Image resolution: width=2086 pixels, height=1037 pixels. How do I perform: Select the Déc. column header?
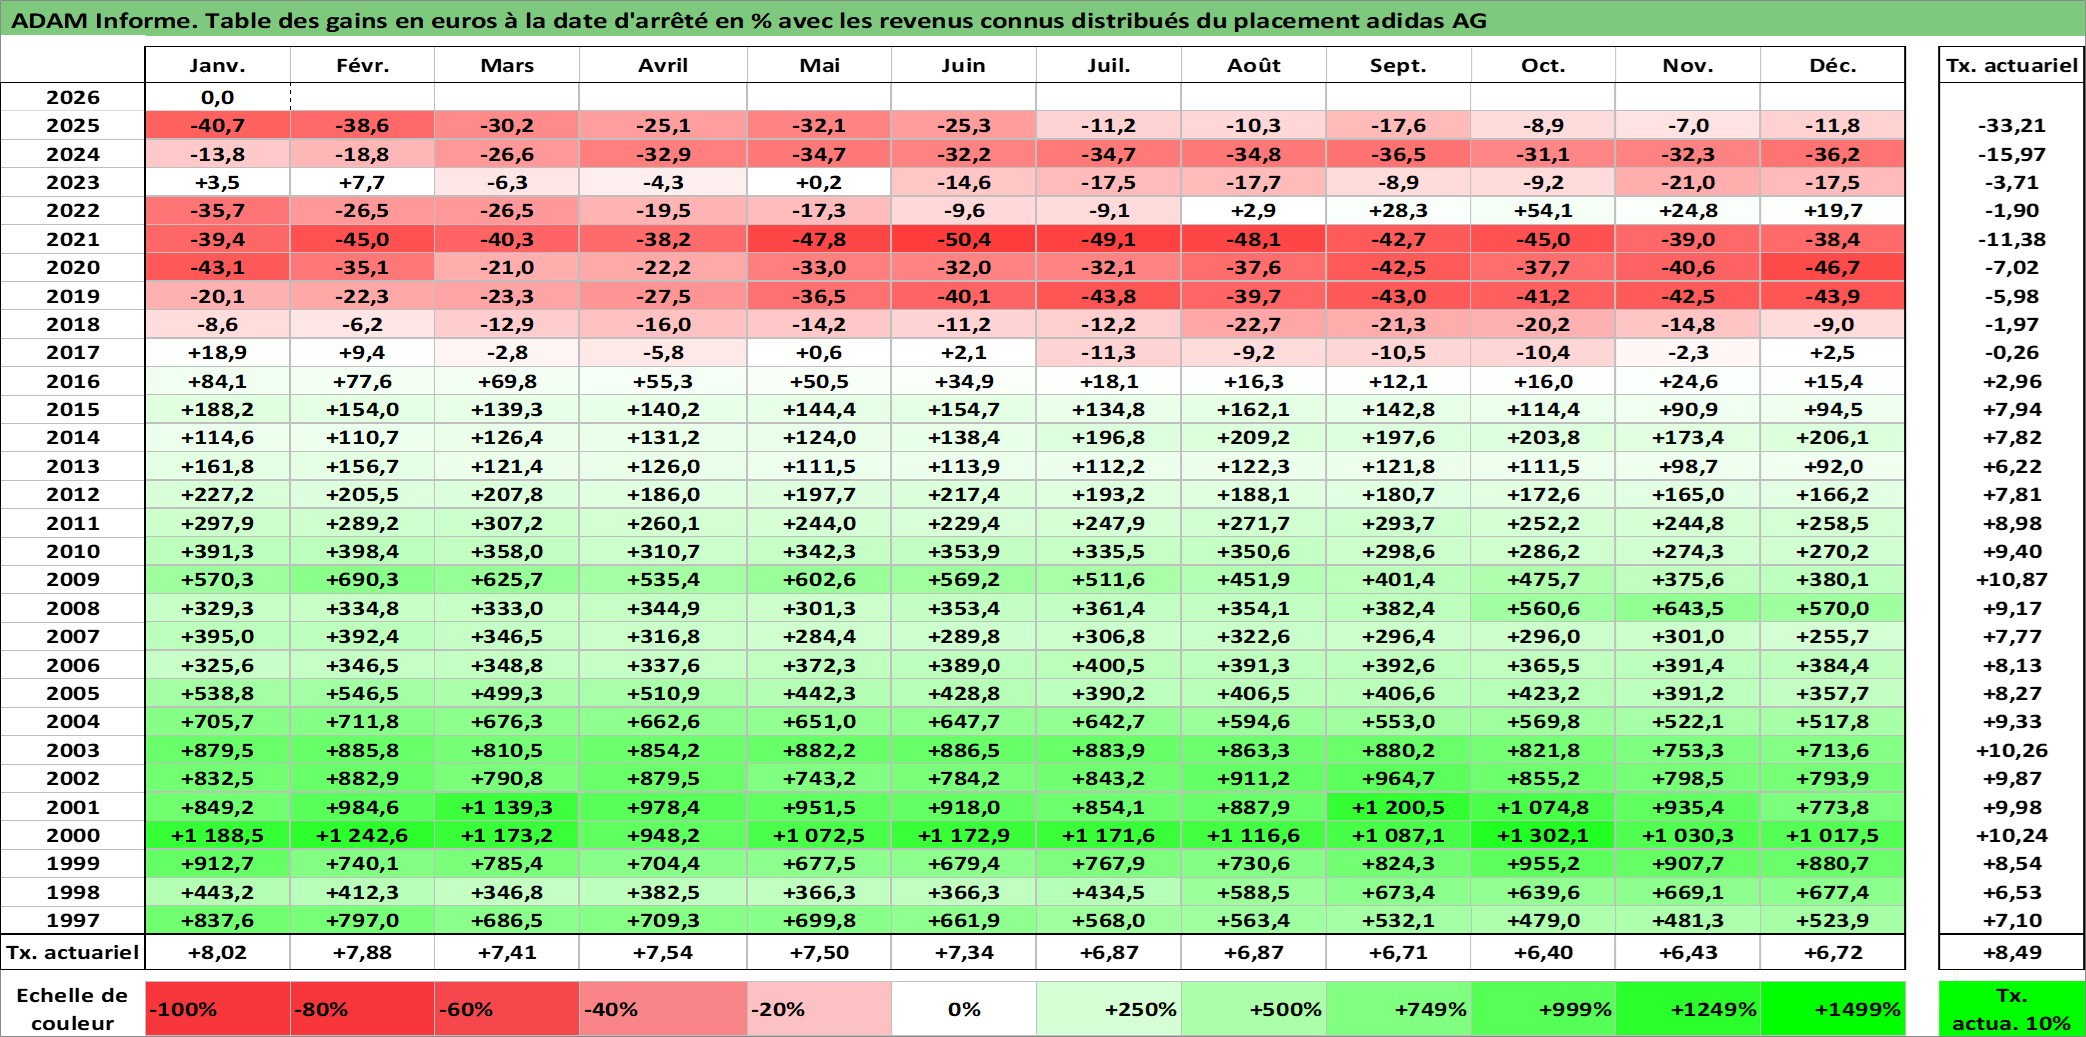coord(1832,65)
